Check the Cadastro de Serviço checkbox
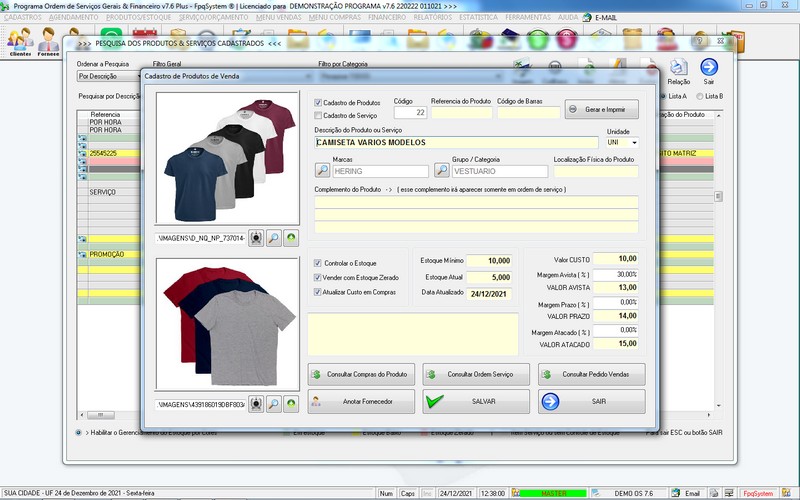Image resolution: width=800 pixels, height=500 pixels. pos(318,116)
